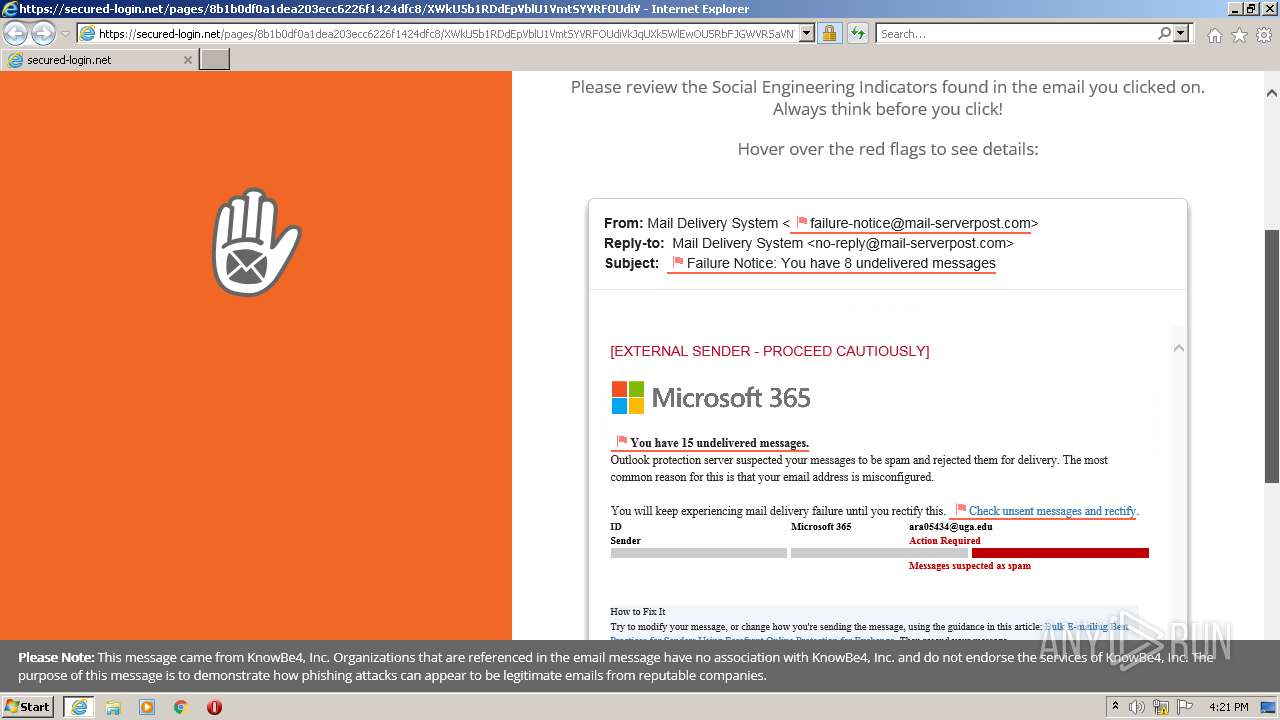Click the white hand with envelope icon

[x=256, y=242]
